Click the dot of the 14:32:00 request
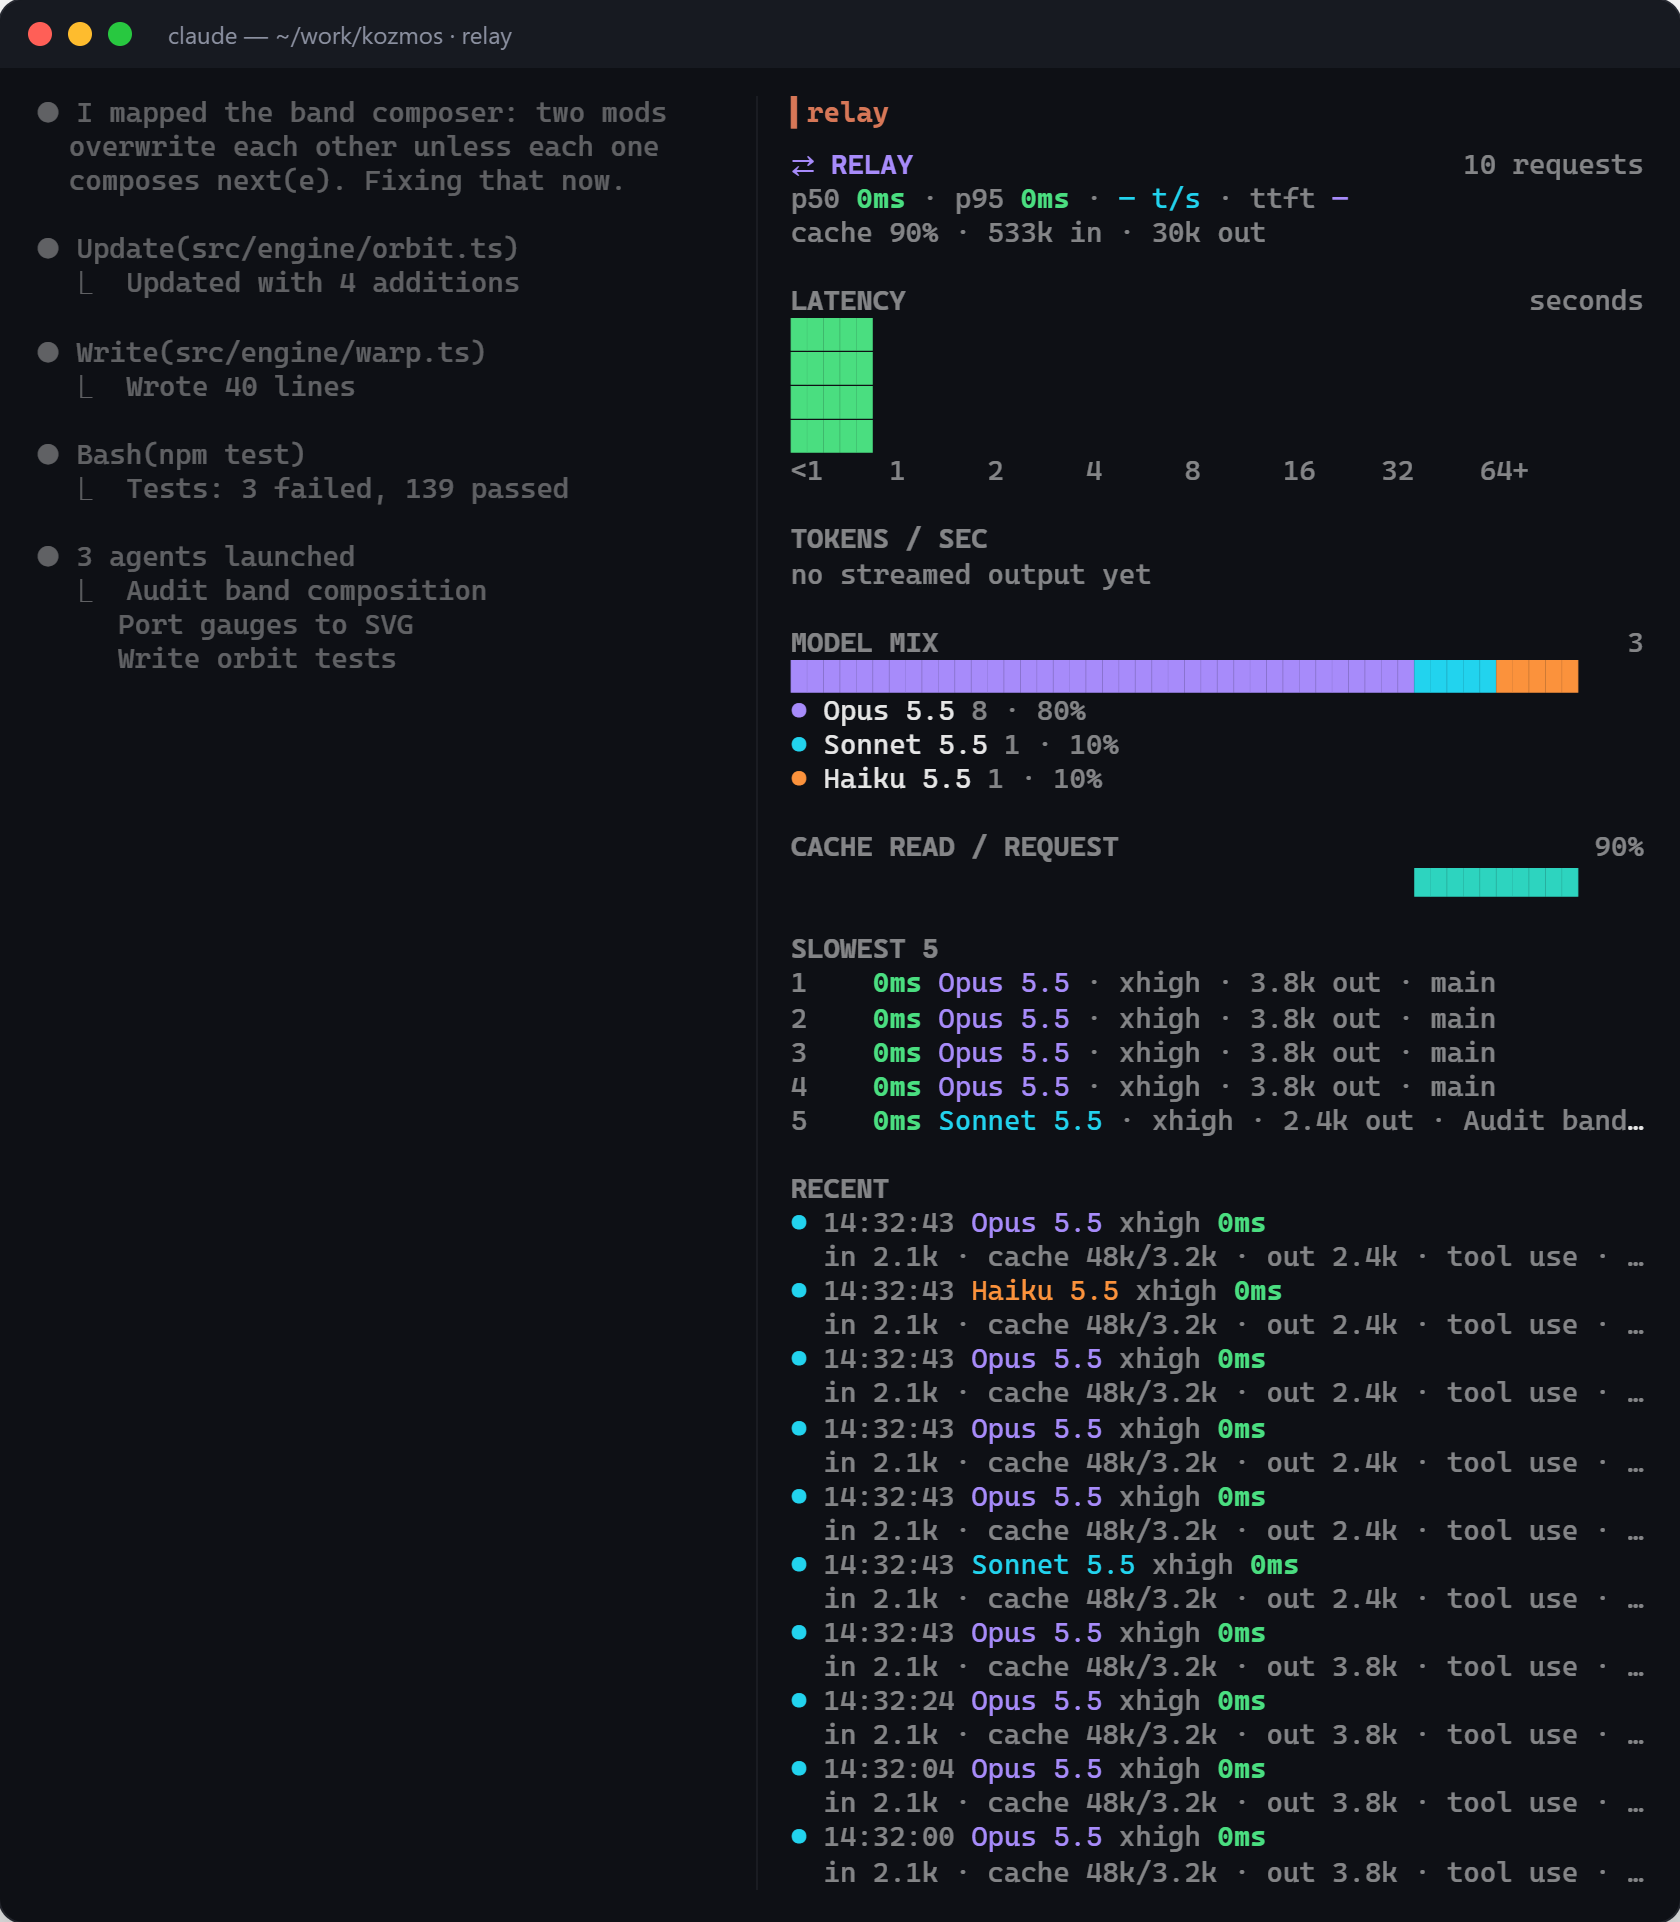 click(799, 1837)
